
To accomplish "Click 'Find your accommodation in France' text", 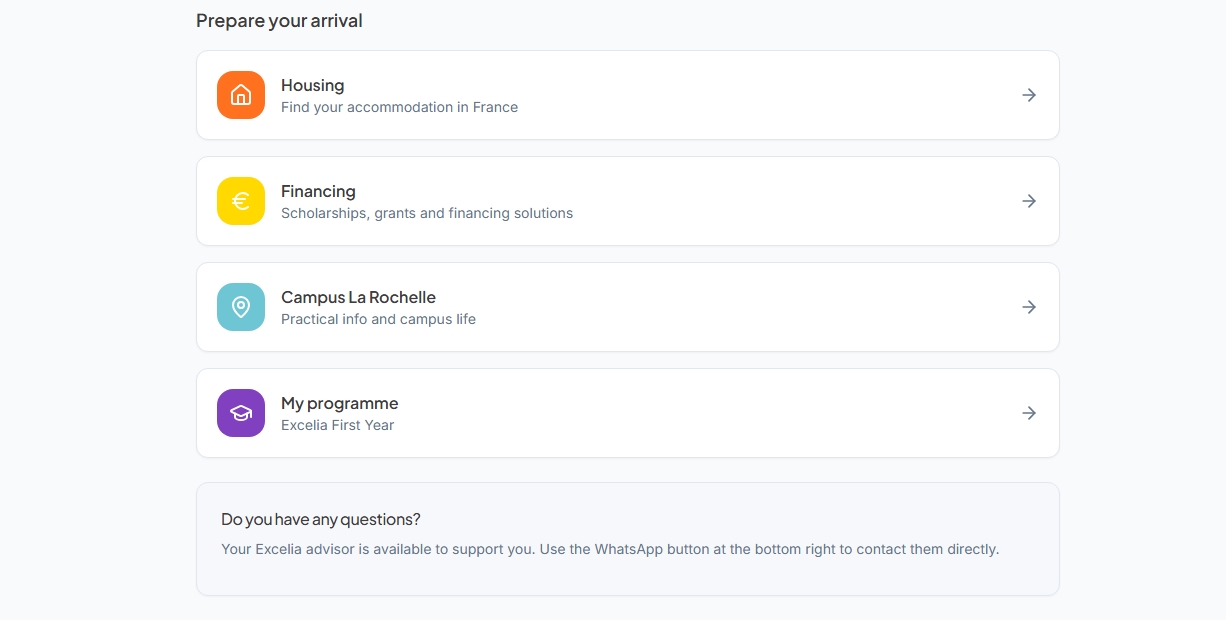I will [399, 108].
